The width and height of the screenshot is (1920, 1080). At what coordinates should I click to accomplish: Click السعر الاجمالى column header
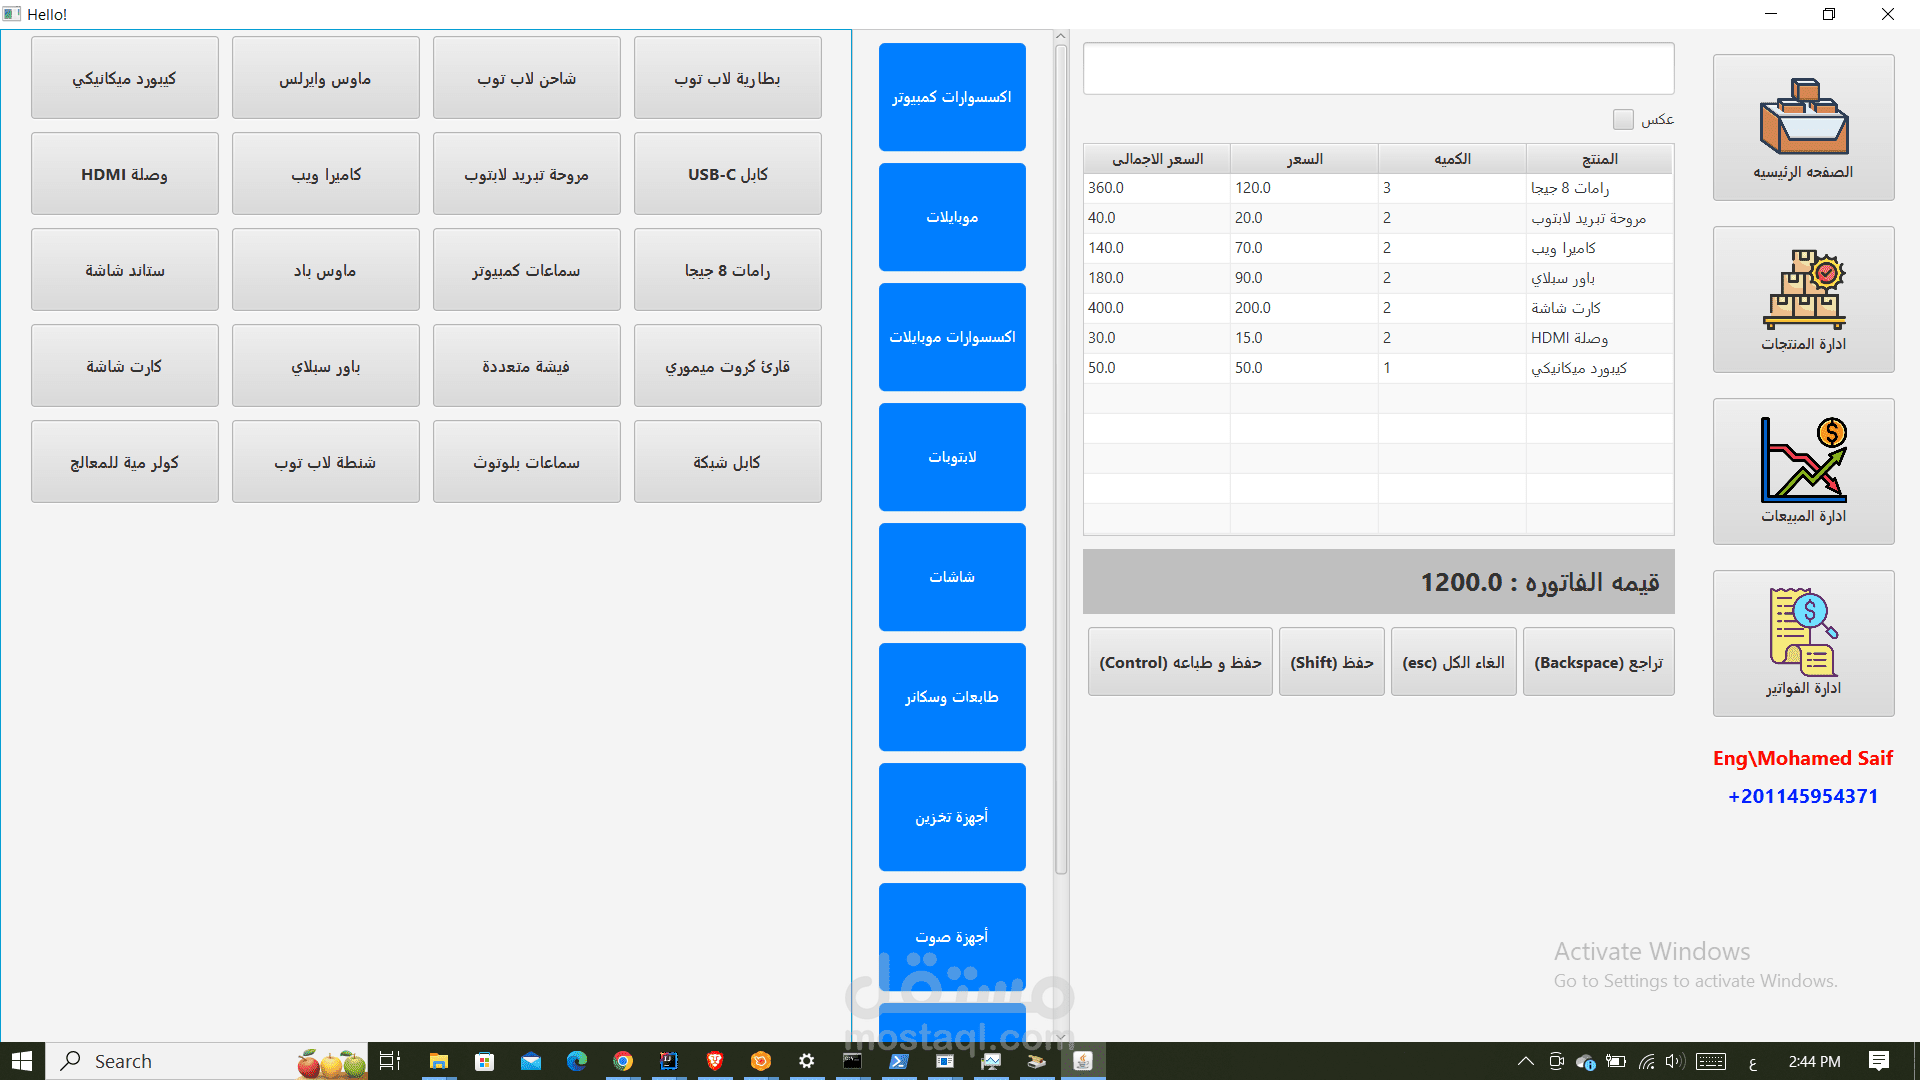1157,159
